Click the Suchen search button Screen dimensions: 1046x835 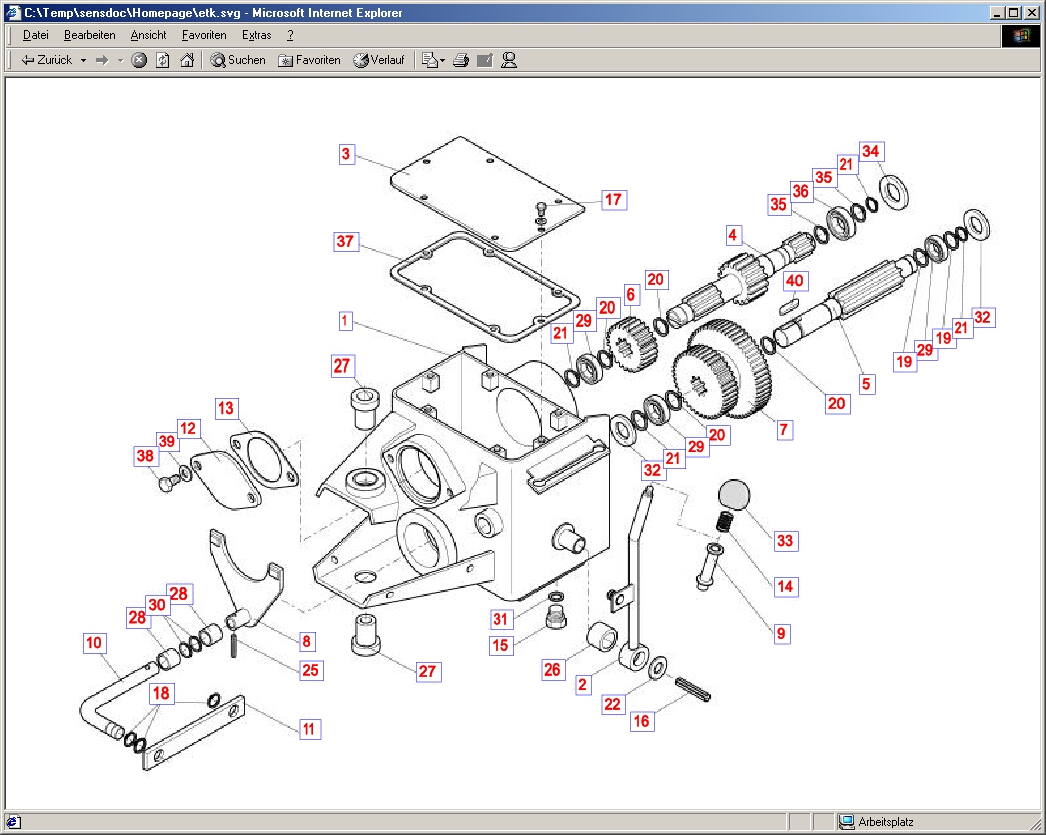tap(238, 60)
